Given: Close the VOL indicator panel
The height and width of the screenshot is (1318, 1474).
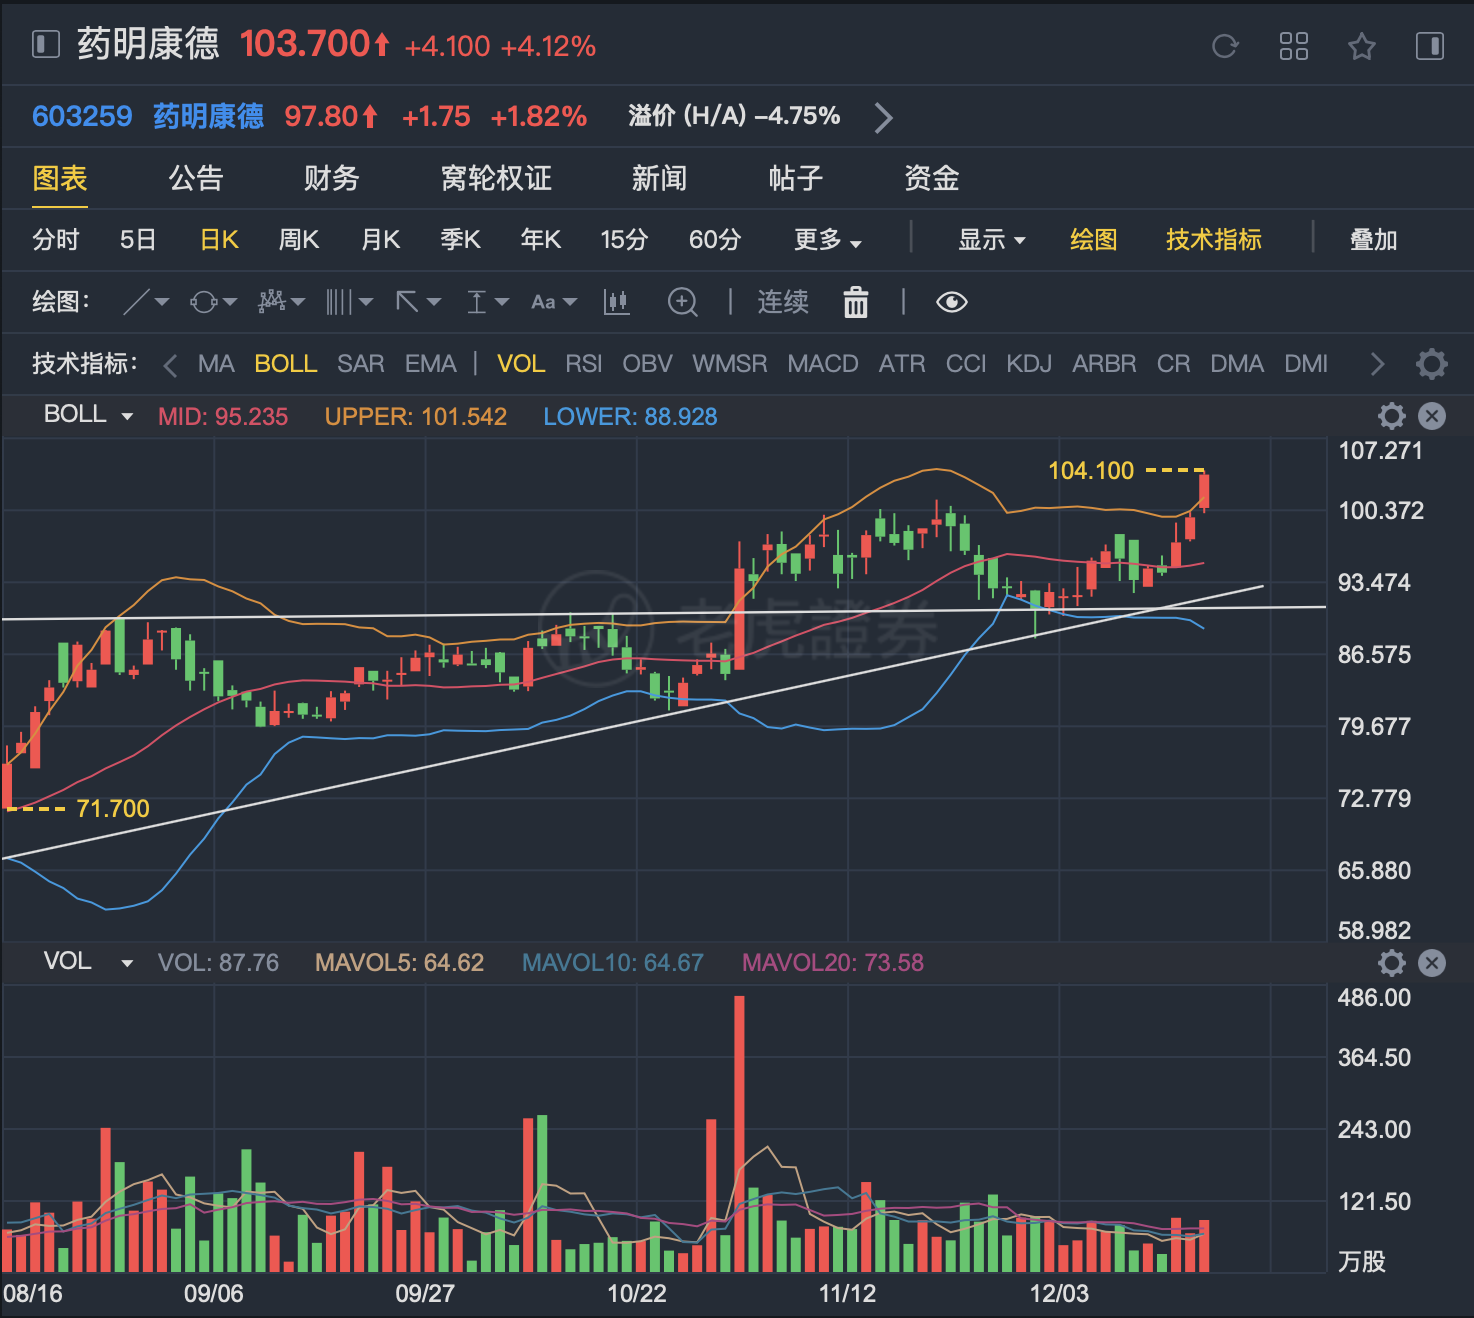Looking at the screenshot, I should pyautogui.click(x=1432, y=963).
